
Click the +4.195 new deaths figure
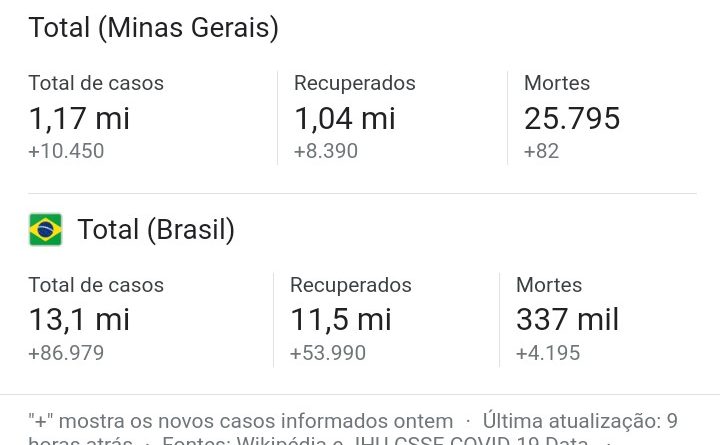click(x=548, y=353)
